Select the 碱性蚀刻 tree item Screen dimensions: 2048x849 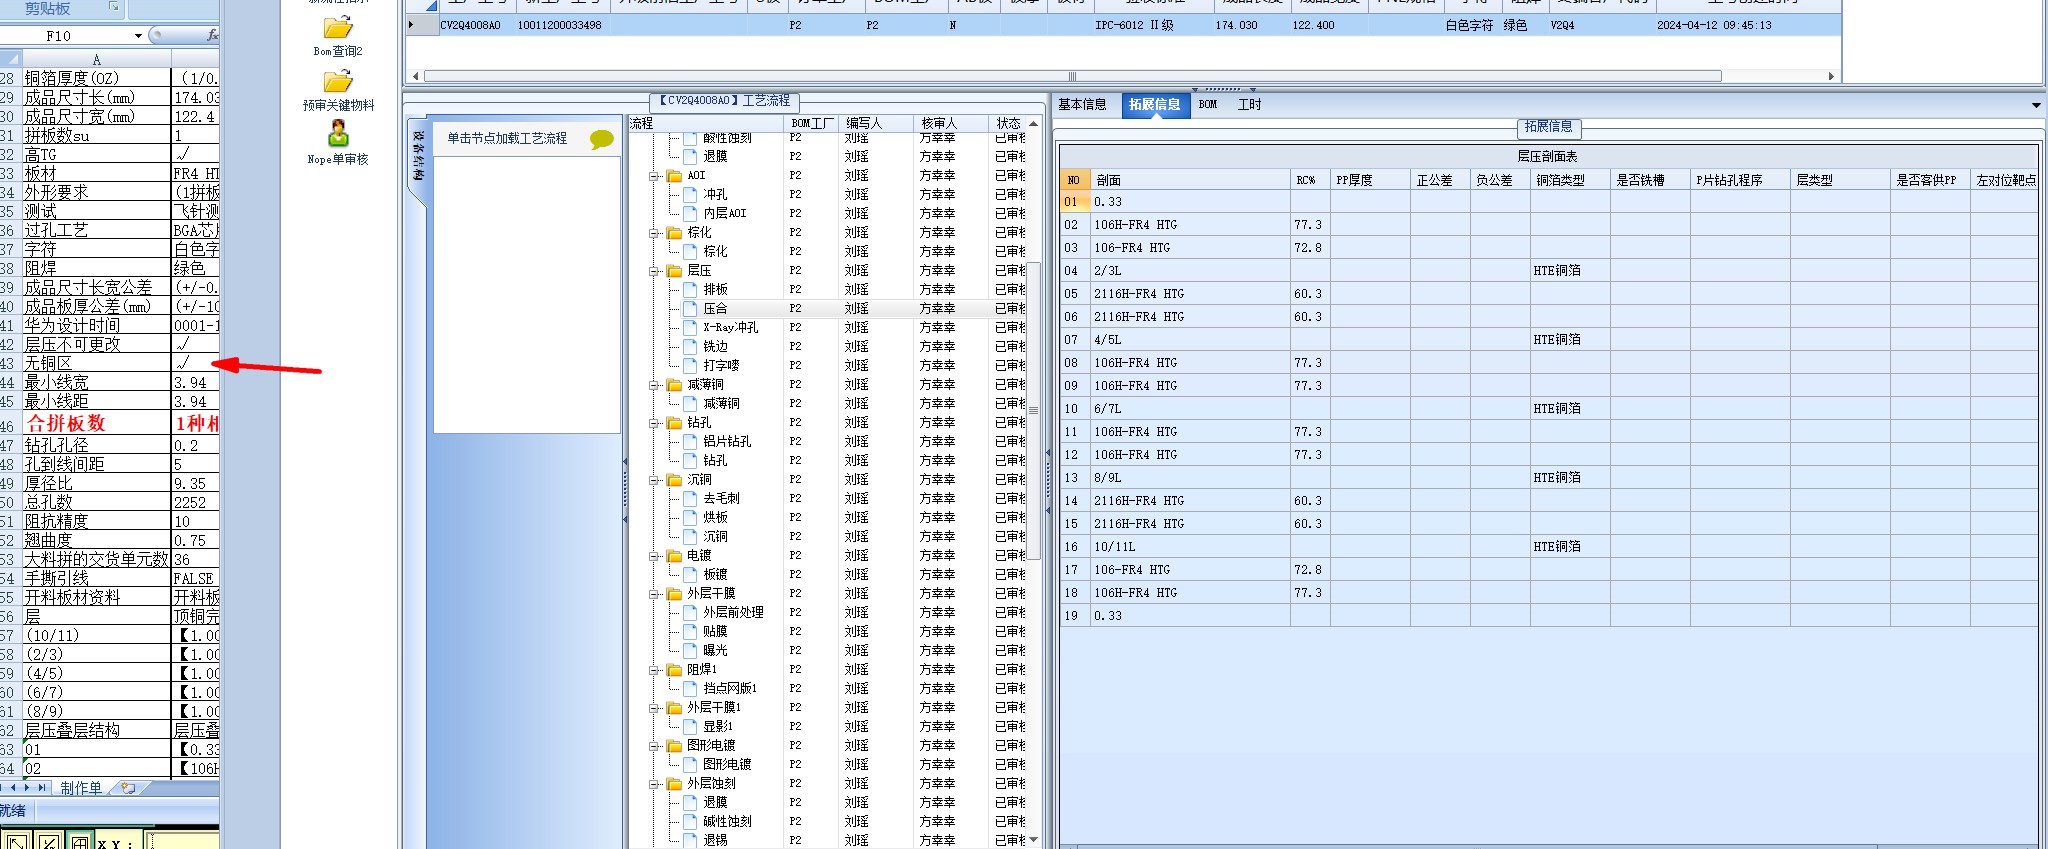(x=727, y=822)
